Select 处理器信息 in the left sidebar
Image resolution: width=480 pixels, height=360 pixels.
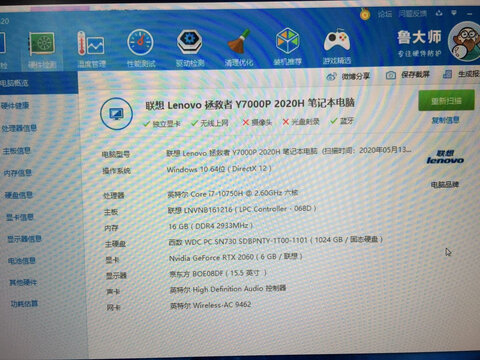(19, 128)
